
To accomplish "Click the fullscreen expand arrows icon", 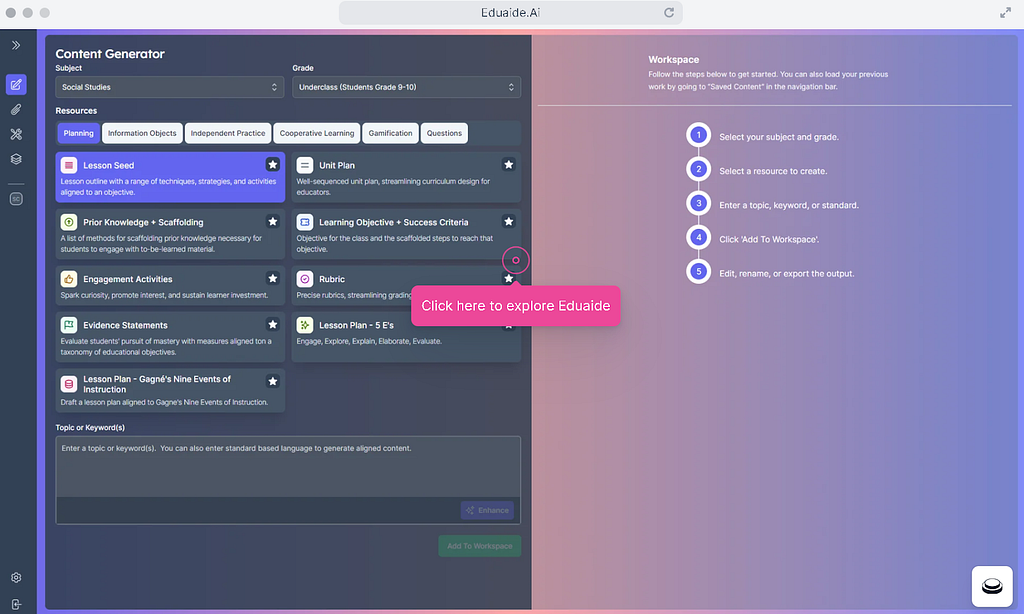I will tap(1005, 12).
